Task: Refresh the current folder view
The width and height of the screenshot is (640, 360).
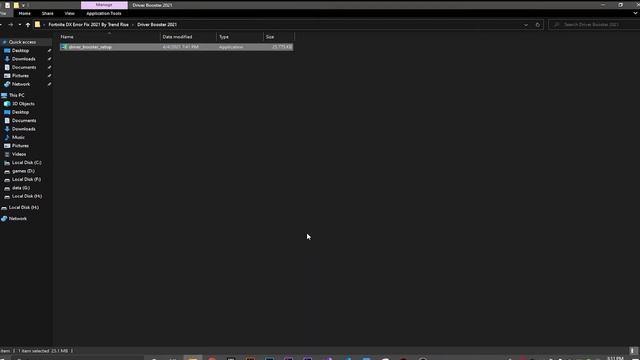Action: point(538,25)
